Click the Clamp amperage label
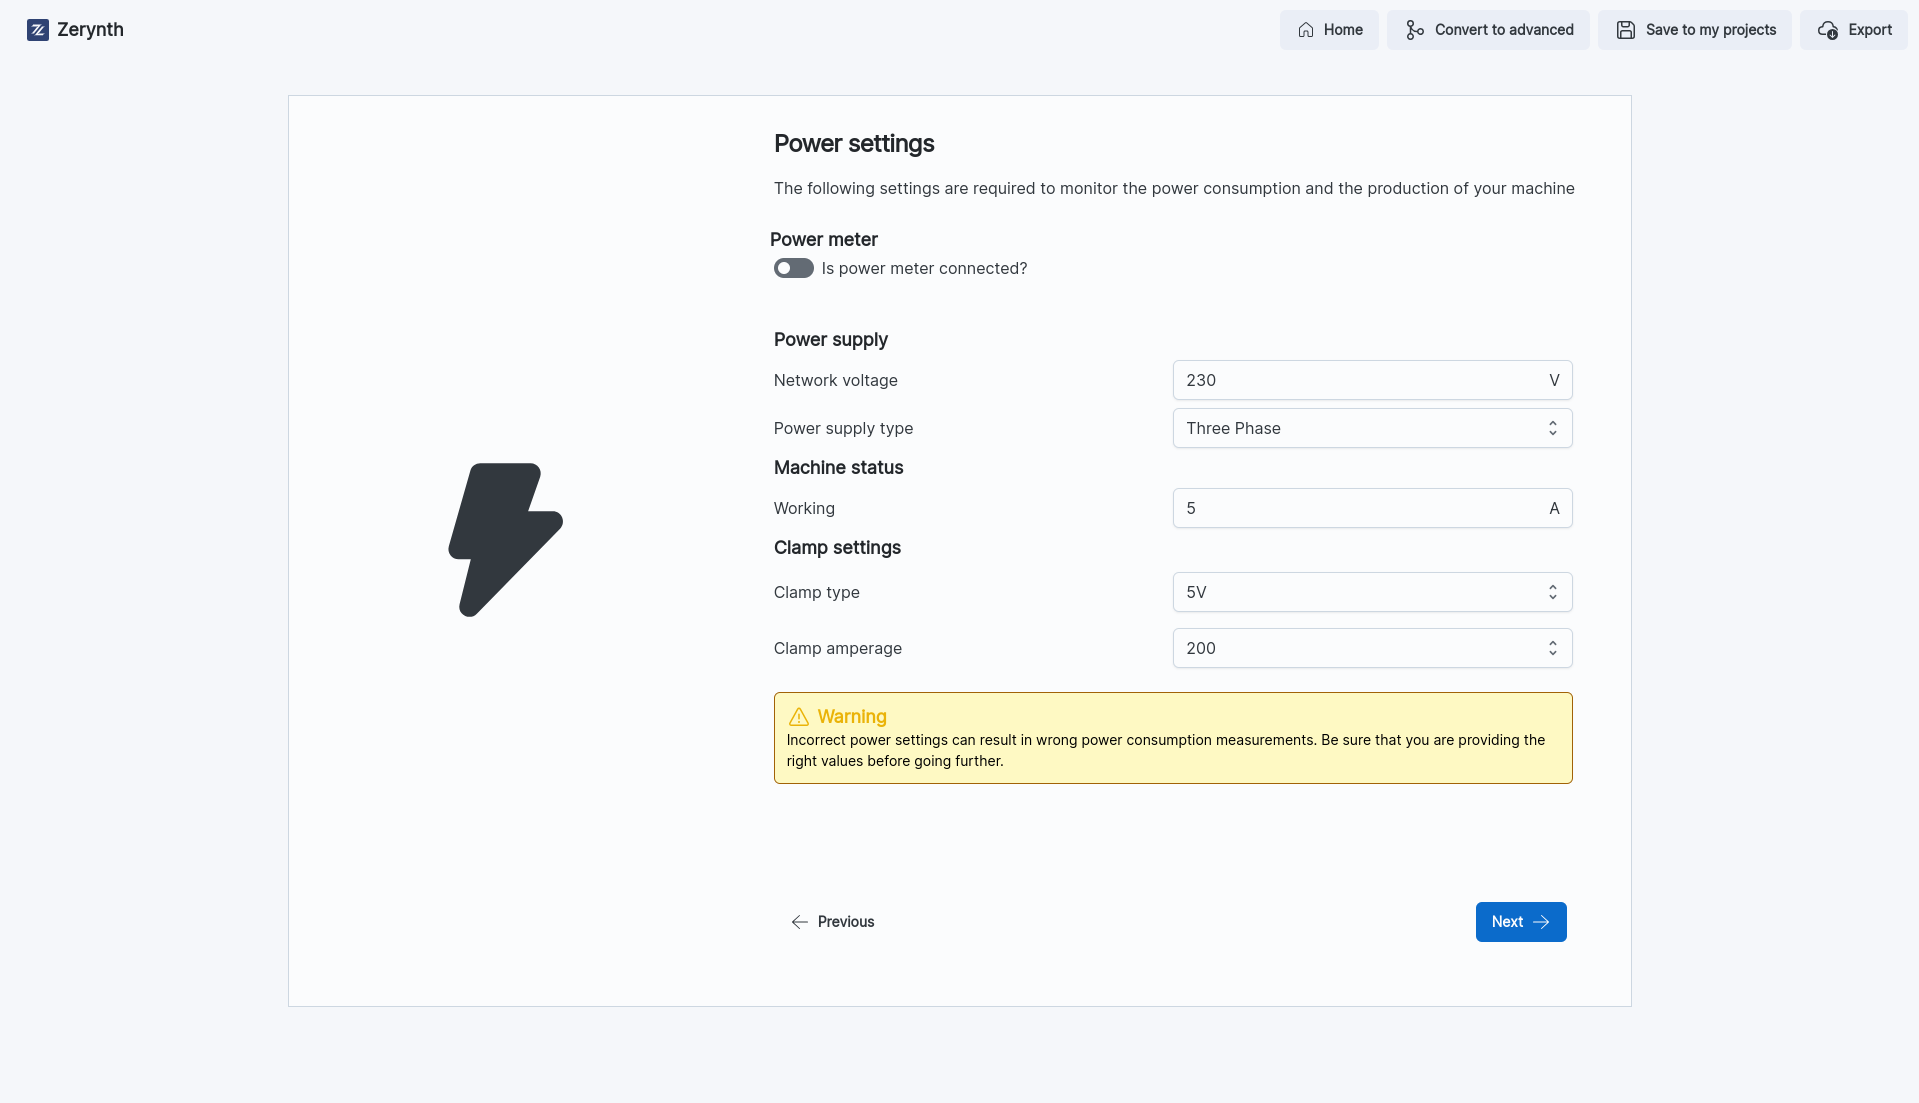Viewport: 1919px width, 1103px height. [838, 648]
